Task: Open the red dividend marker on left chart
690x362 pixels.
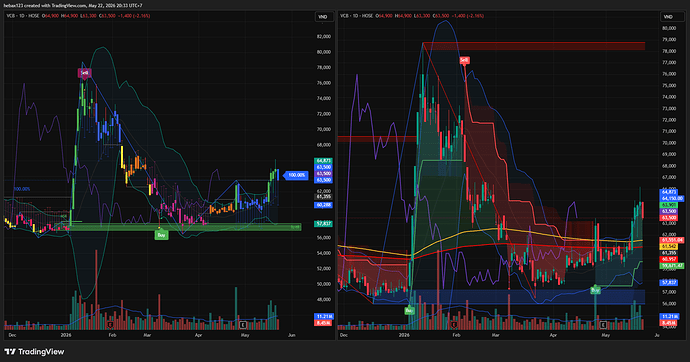Action: 110,325
